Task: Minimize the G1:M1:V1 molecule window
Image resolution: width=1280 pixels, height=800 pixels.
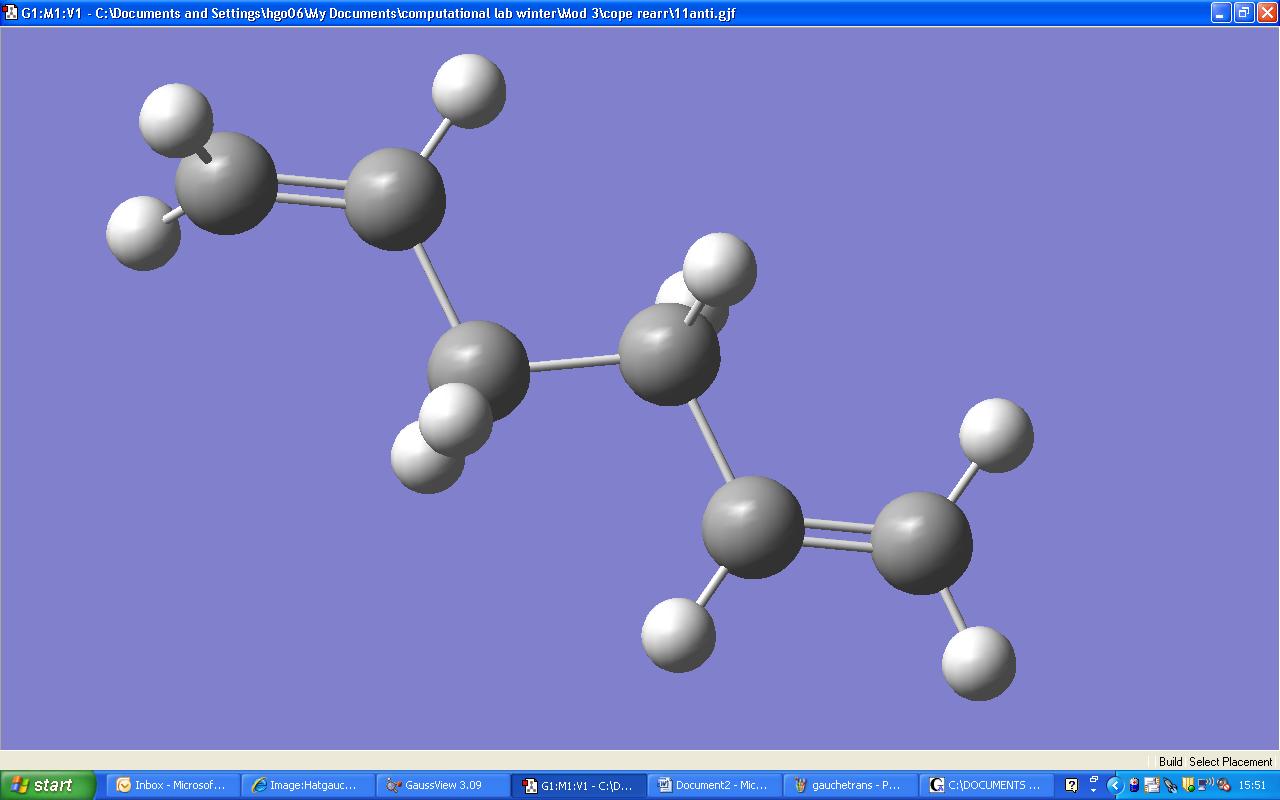Action: click(1221, 13)
